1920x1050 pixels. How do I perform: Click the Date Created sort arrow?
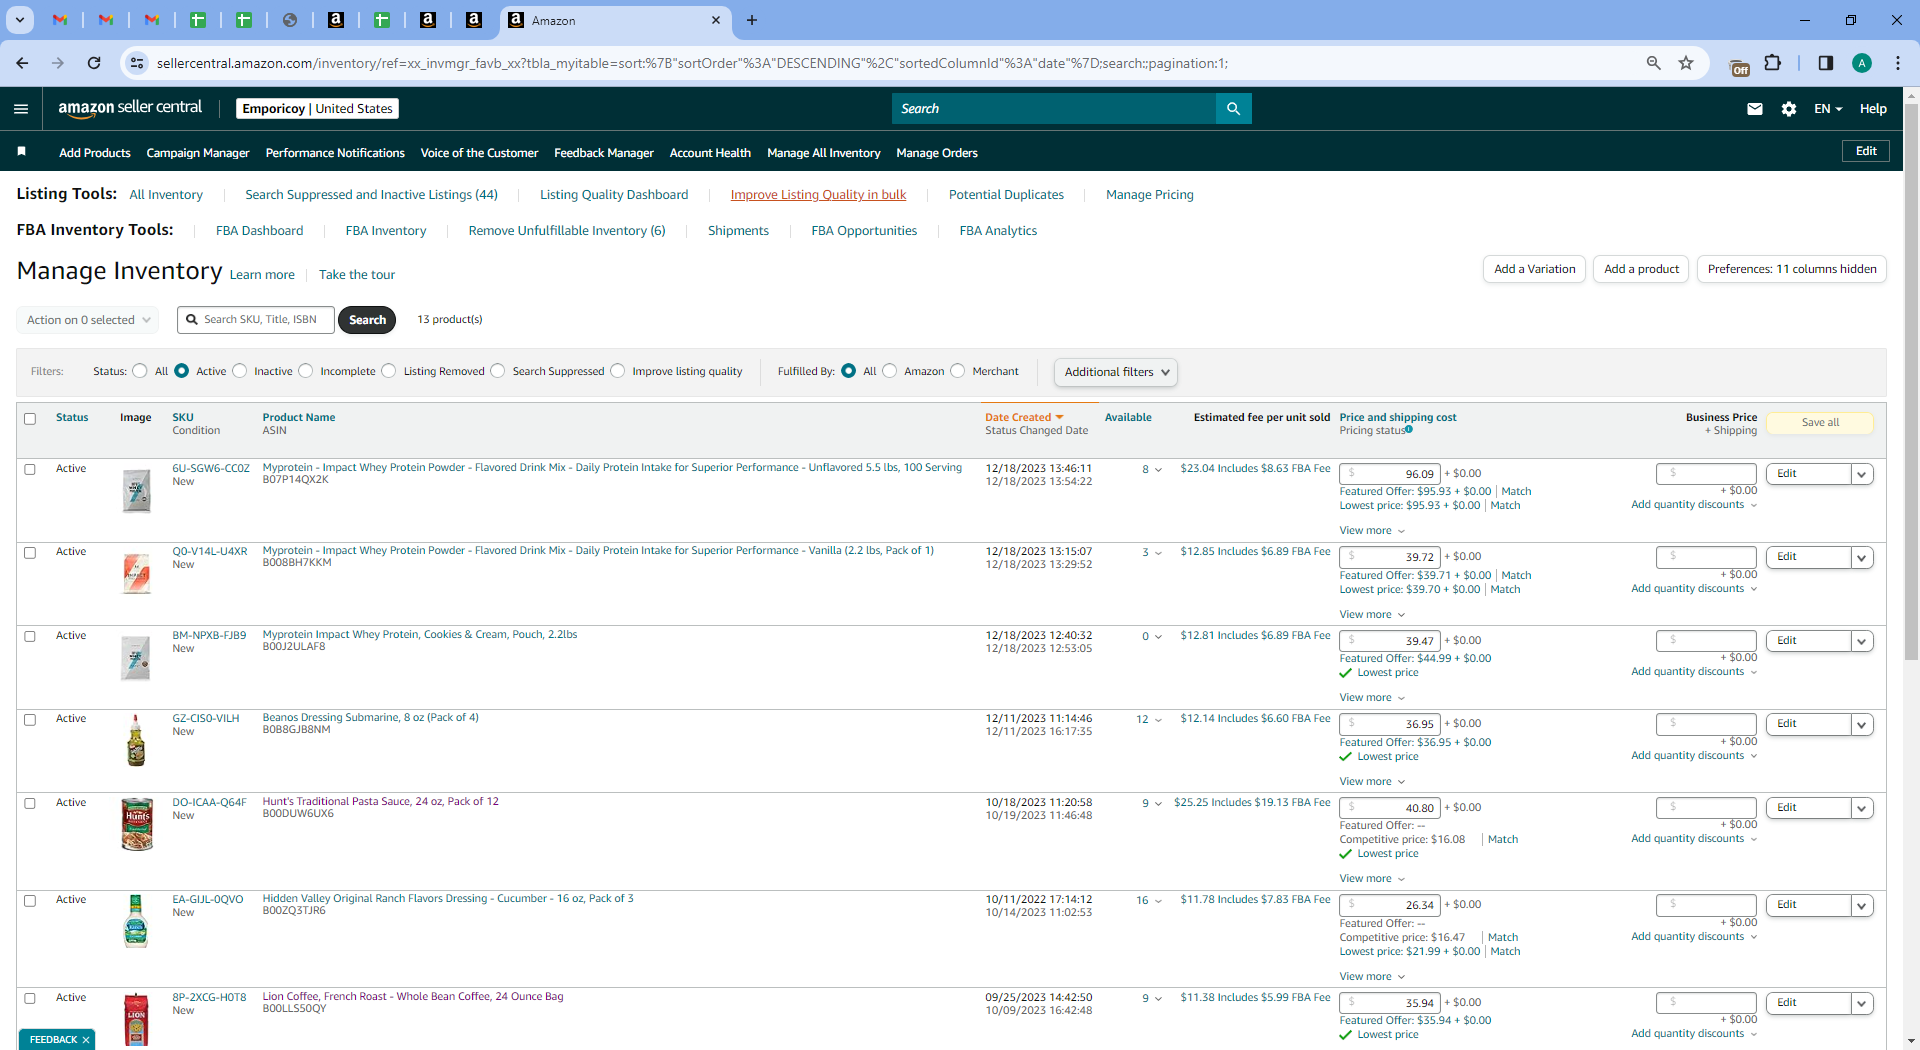1060,418
